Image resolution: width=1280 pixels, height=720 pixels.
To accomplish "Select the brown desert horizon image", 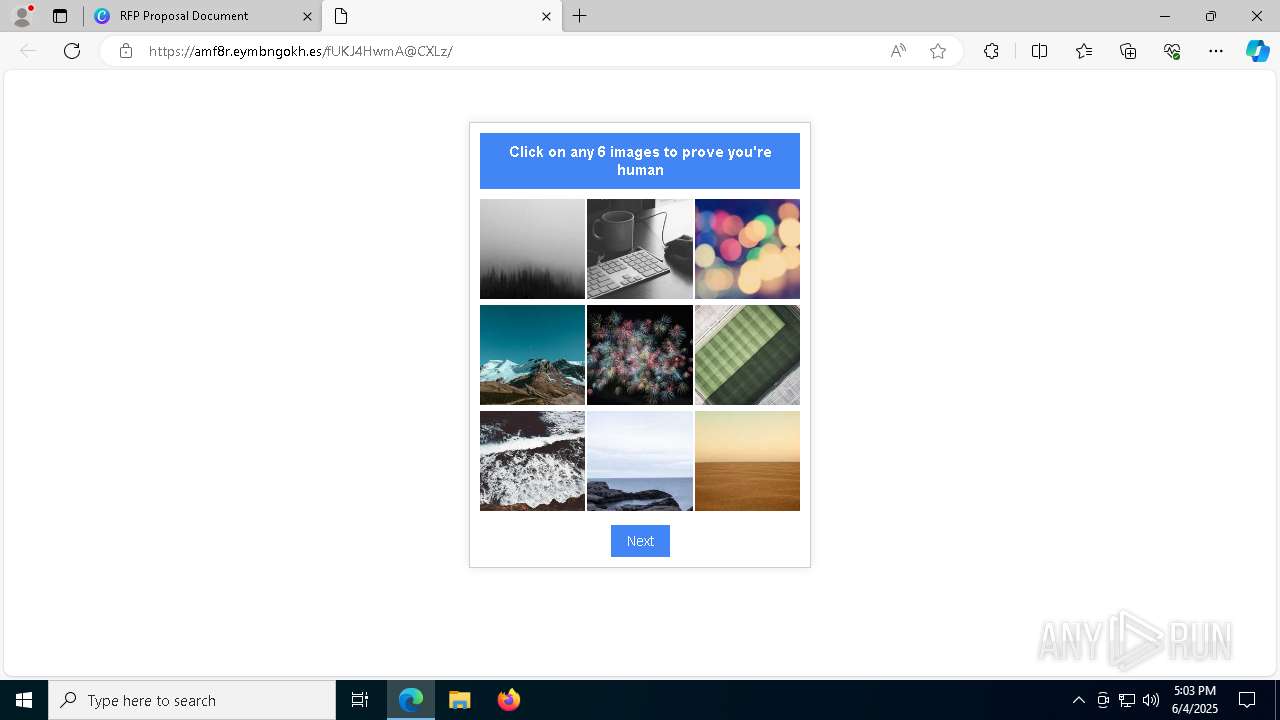I will [x=747, y=461].
